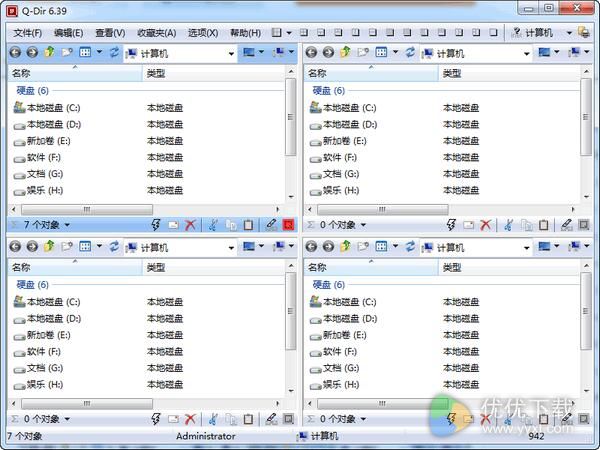Expand 0 个对象 dropdown in bottom-left pane
The image size is (600, 450).
click(x=67, y=419)
